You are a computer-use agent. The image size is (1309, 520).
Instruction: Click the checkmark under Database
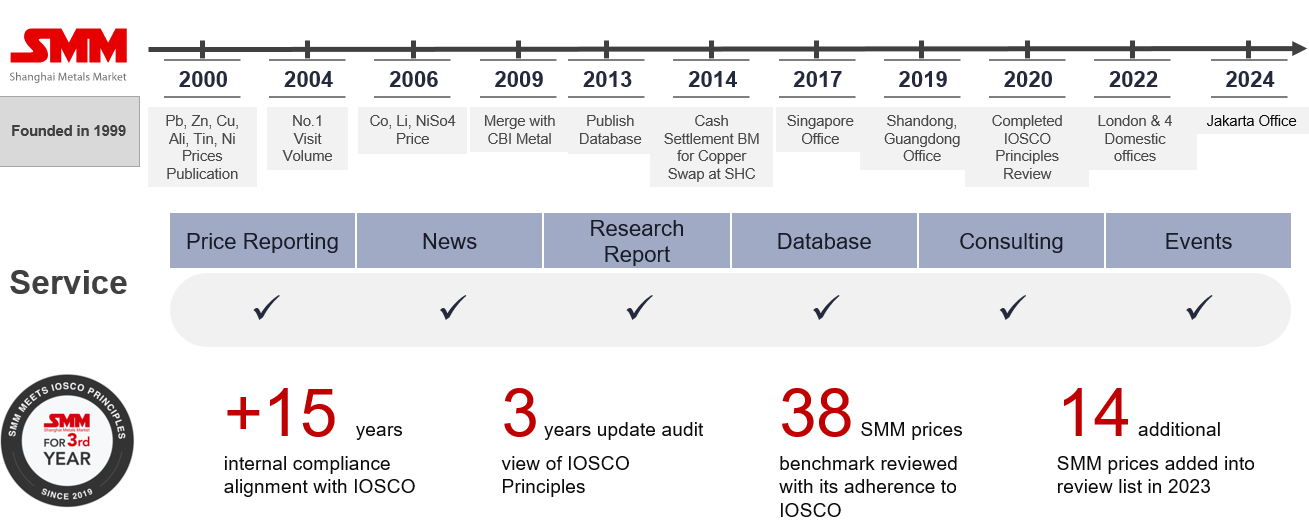pyautogui.click(x=826, y=309)
